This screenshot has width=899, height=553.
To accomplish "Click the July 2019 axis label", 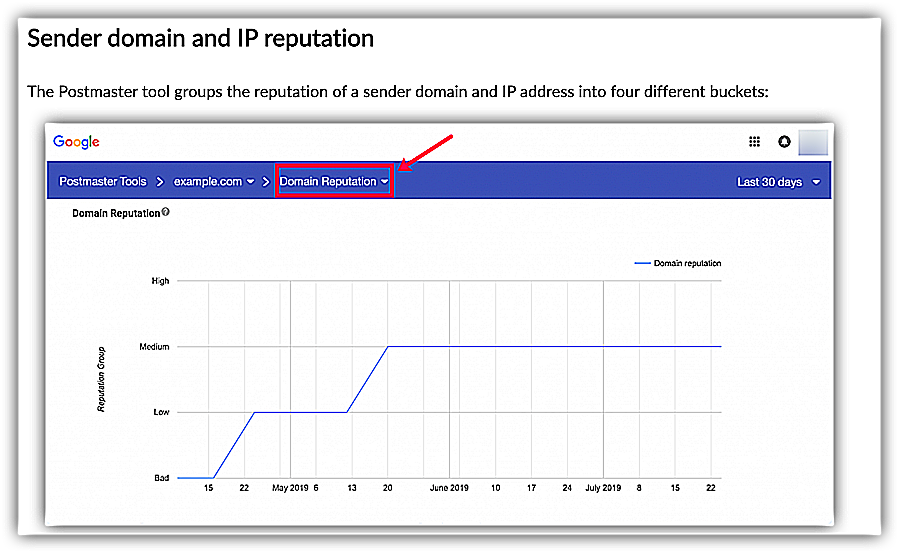I will (x=603, y=488).
